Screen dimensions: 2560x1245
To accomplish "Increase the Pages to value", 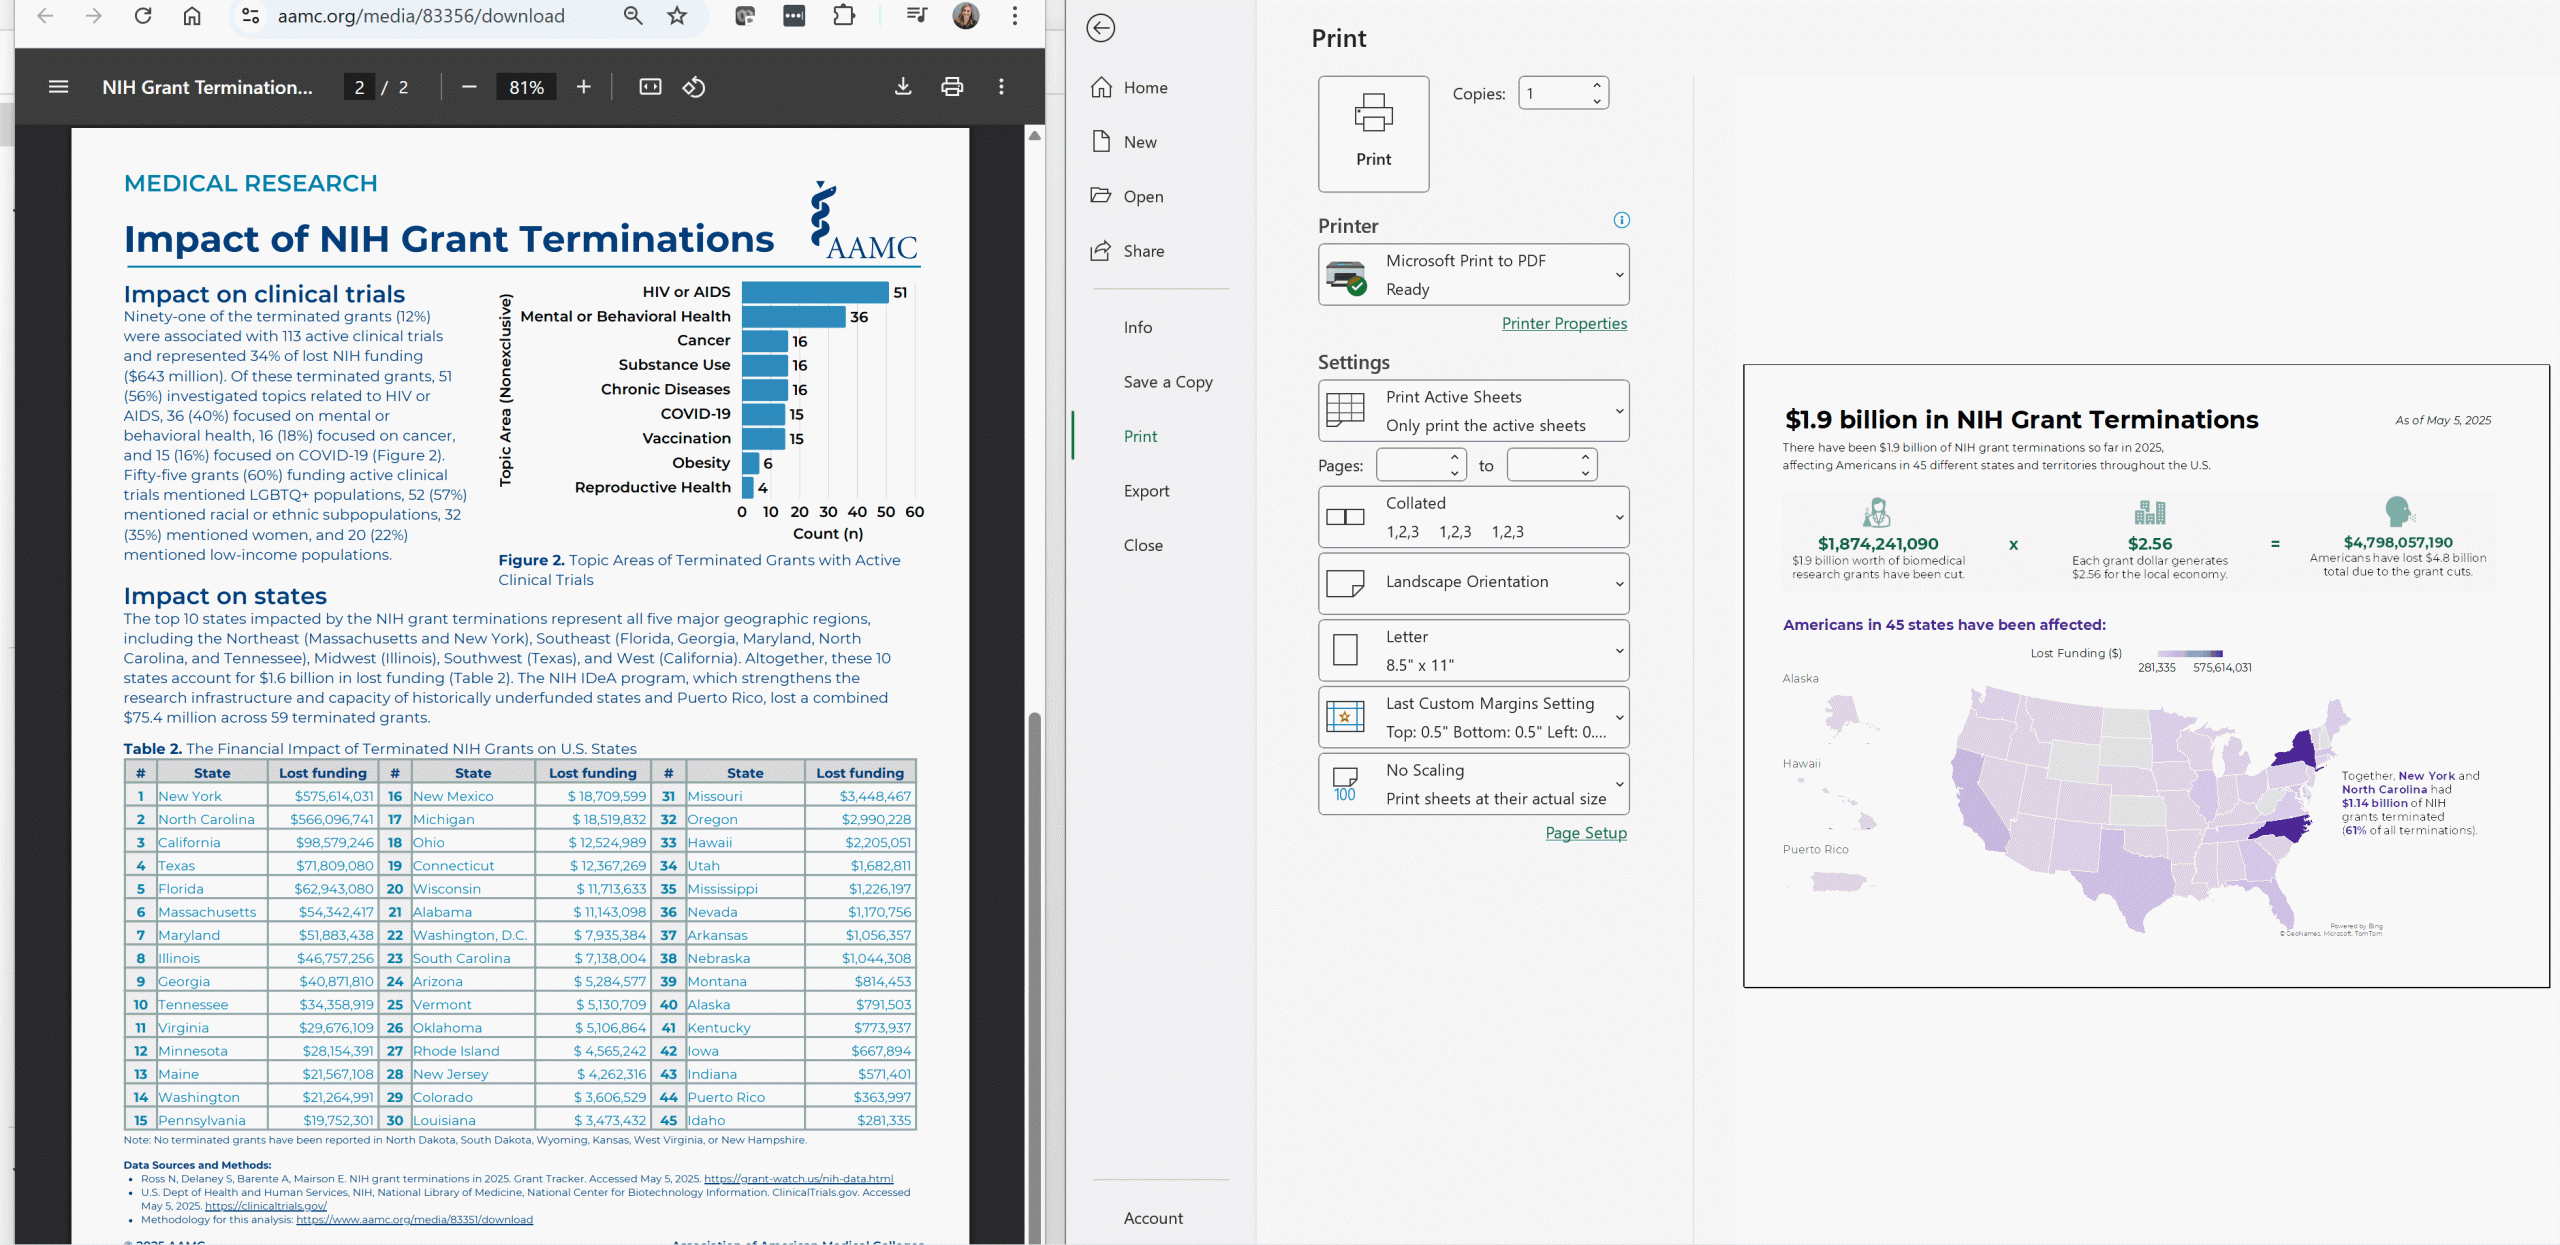I will [1585, 458].
